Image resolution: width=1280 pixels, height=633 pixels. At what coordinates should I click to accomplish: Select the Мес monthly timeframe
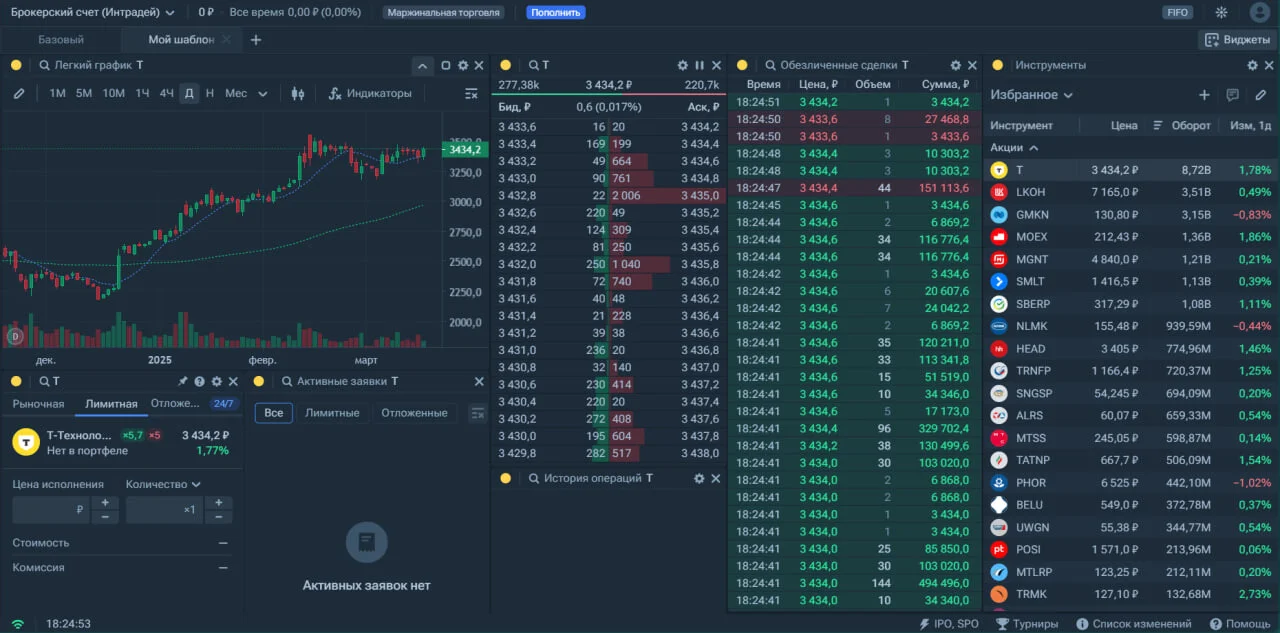coord(236,93)
